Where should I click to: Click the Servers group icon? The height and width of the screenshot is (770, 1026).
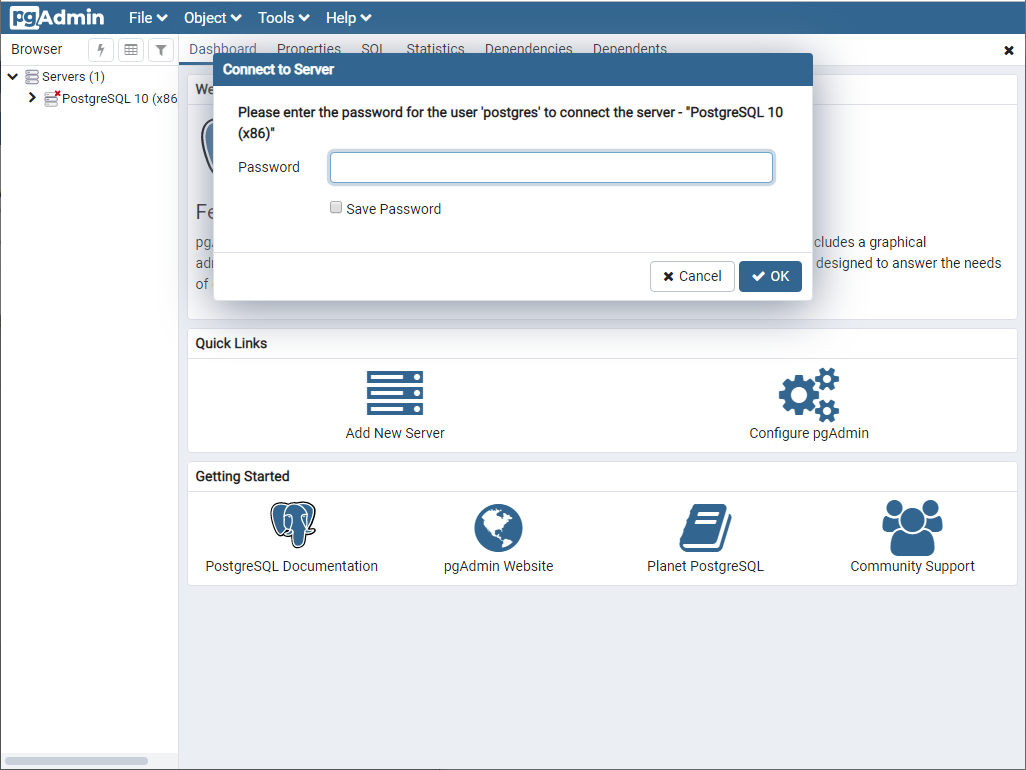31,77
